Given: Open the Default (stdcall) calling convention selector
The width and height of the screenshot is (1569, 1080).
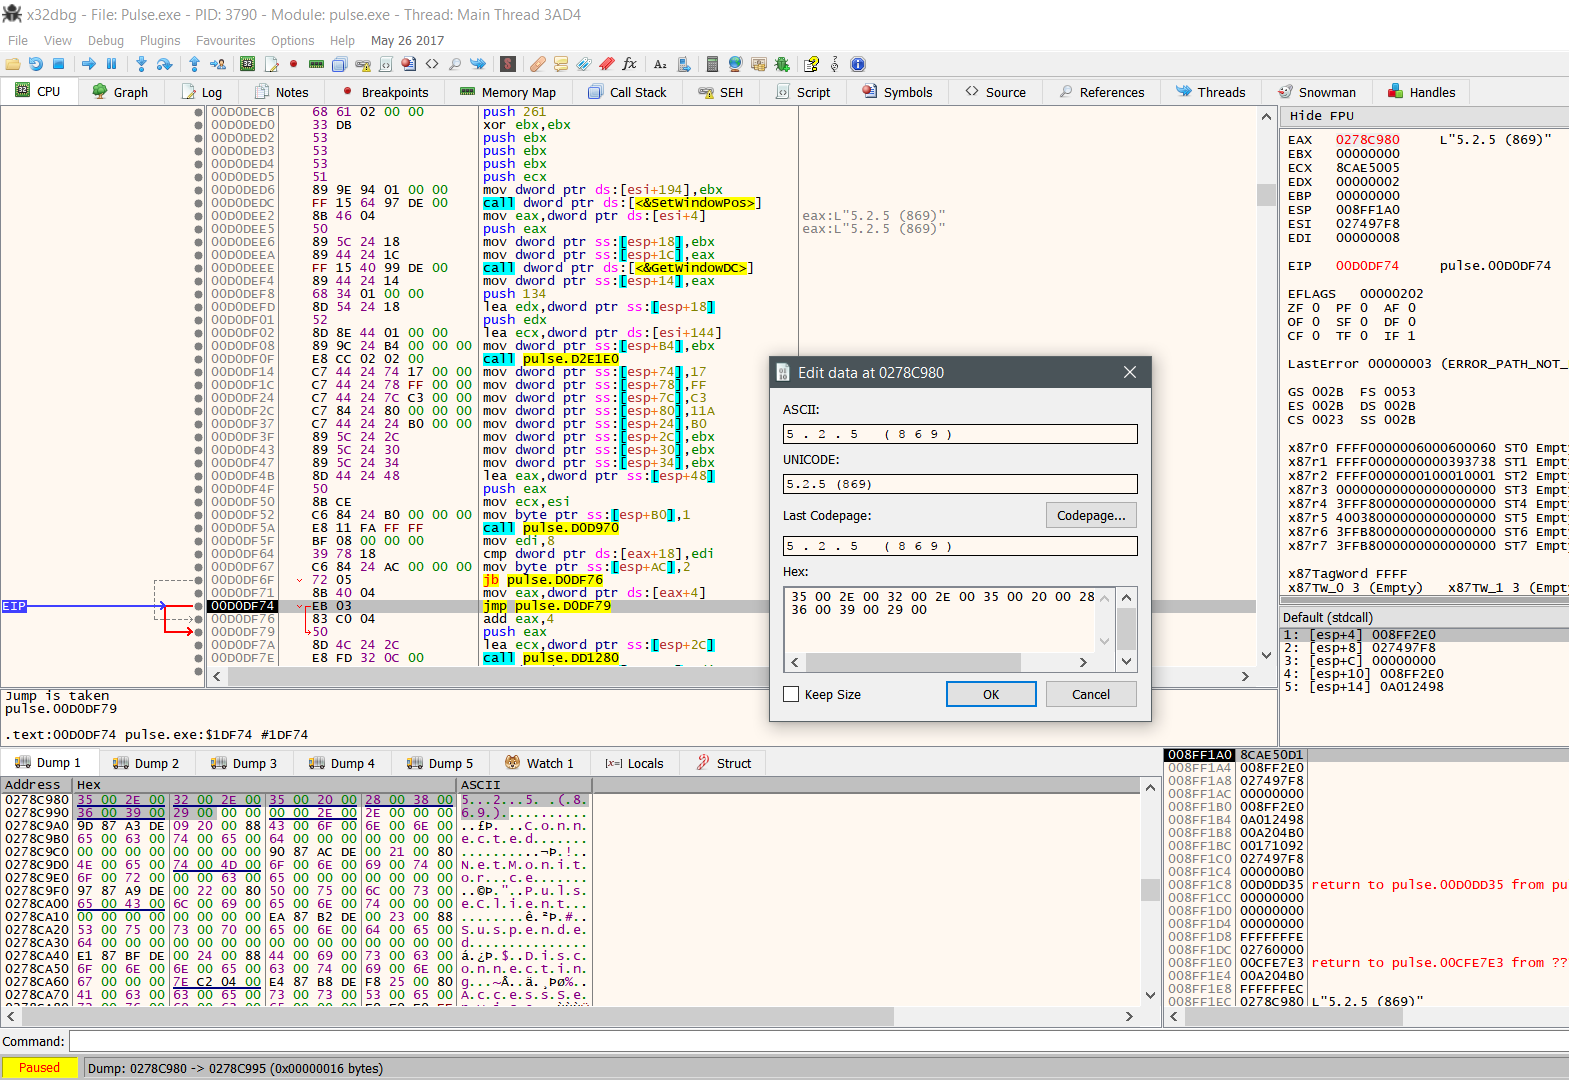Looking at the screenshot, I should tap(1328, 618).
